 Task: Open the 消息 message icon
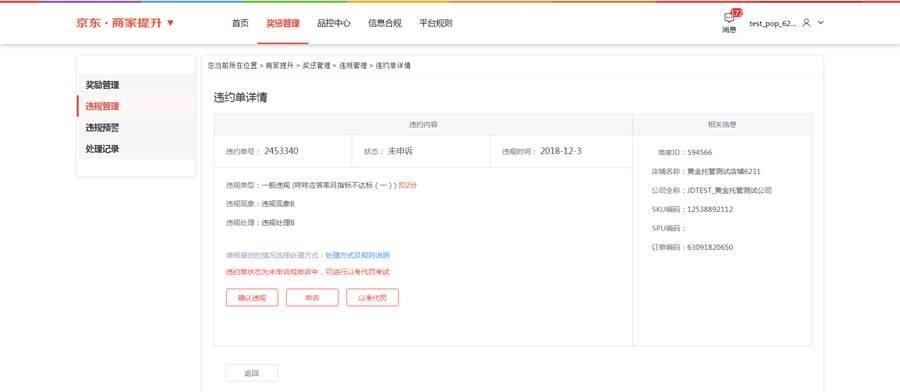pos(729,22)
